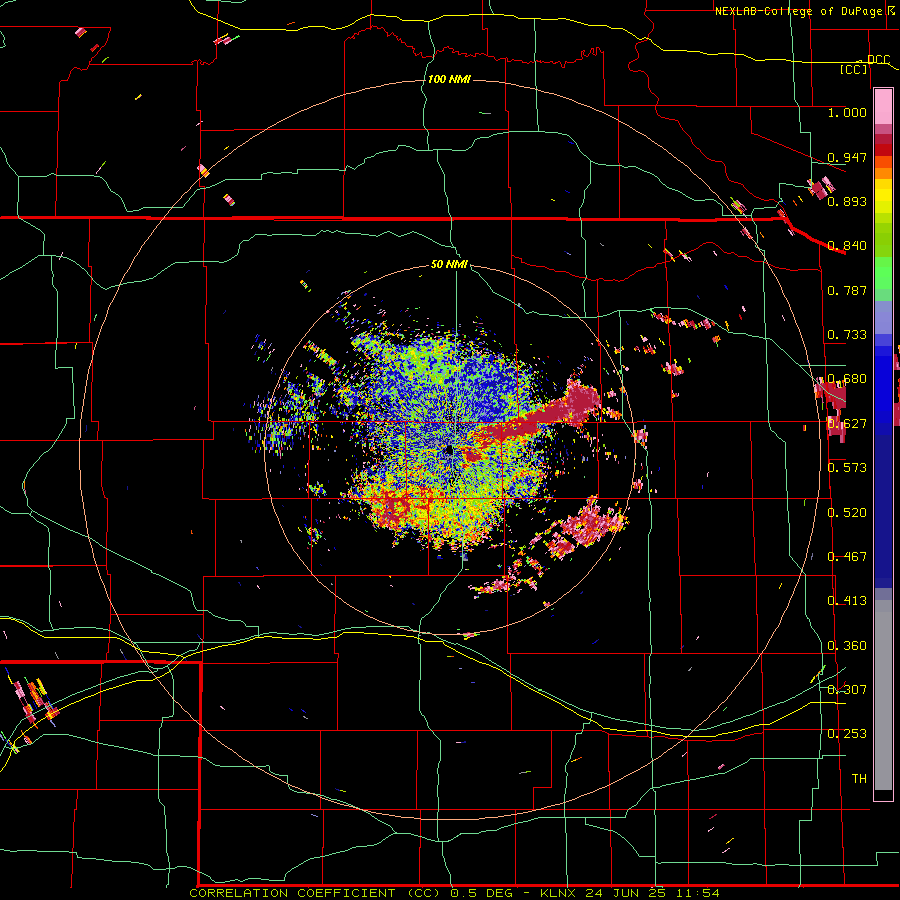Select the 0.947 scale value
This screenshot has width=900, height=900.
[847, 157]
